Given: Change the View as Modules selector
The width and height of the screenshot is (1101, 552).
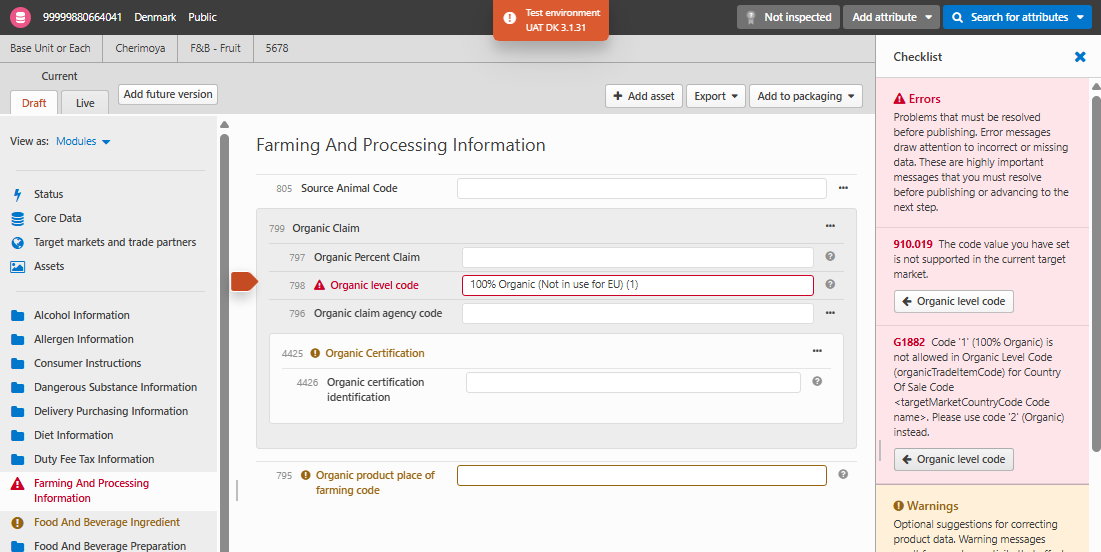Looking at the screenshot, I should pyautogui.click(x=83, y=142).
